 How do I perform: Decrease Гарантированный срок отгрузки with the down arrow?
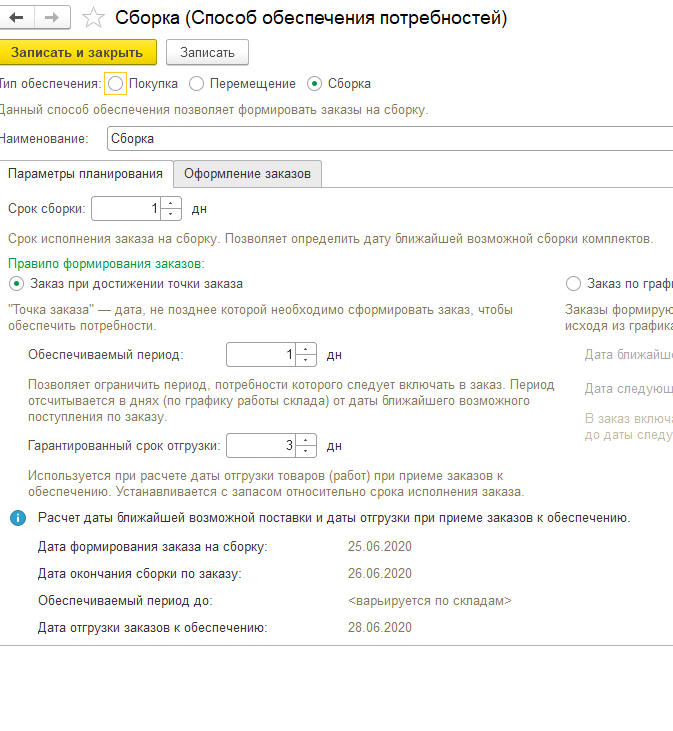[x=306, y=451]
